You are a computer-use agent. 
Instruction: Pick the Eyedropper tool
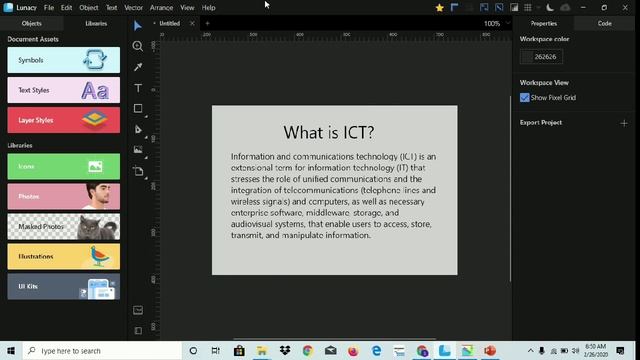point(138,67)
